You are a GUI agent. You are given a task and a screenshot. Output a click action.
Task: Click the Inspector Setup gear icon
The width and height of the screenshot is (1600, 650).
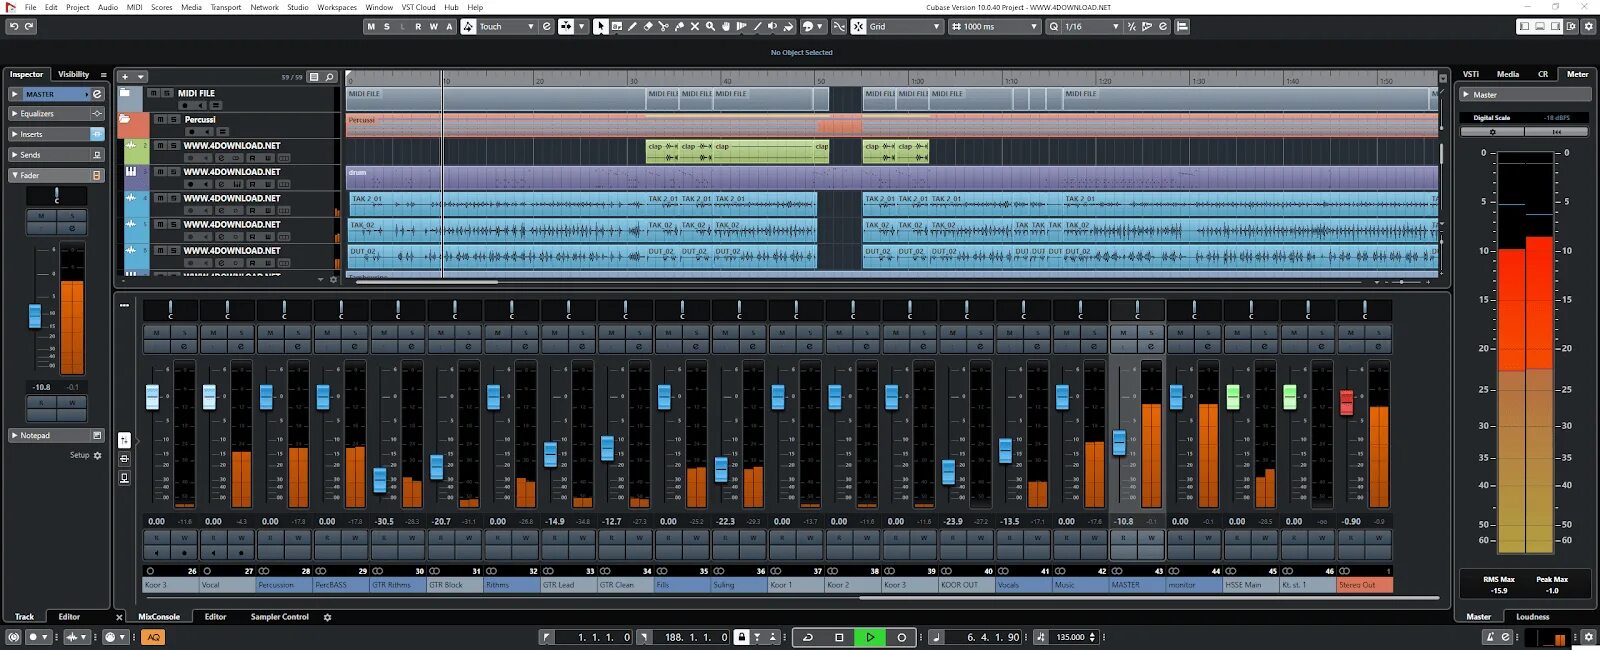[97, 455]
